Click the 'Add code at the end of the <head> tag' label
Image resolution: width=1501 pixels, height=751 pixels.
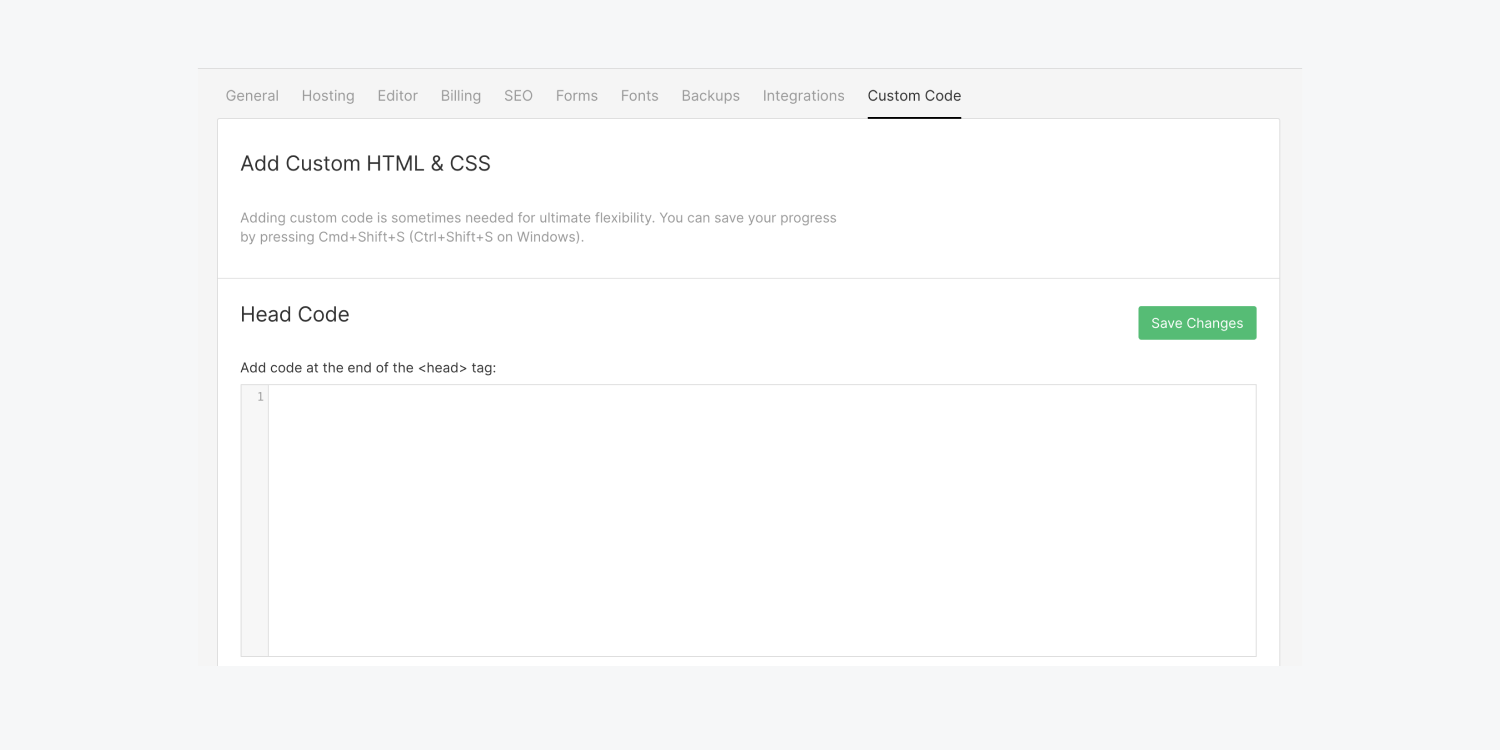(x=368, y=368)
